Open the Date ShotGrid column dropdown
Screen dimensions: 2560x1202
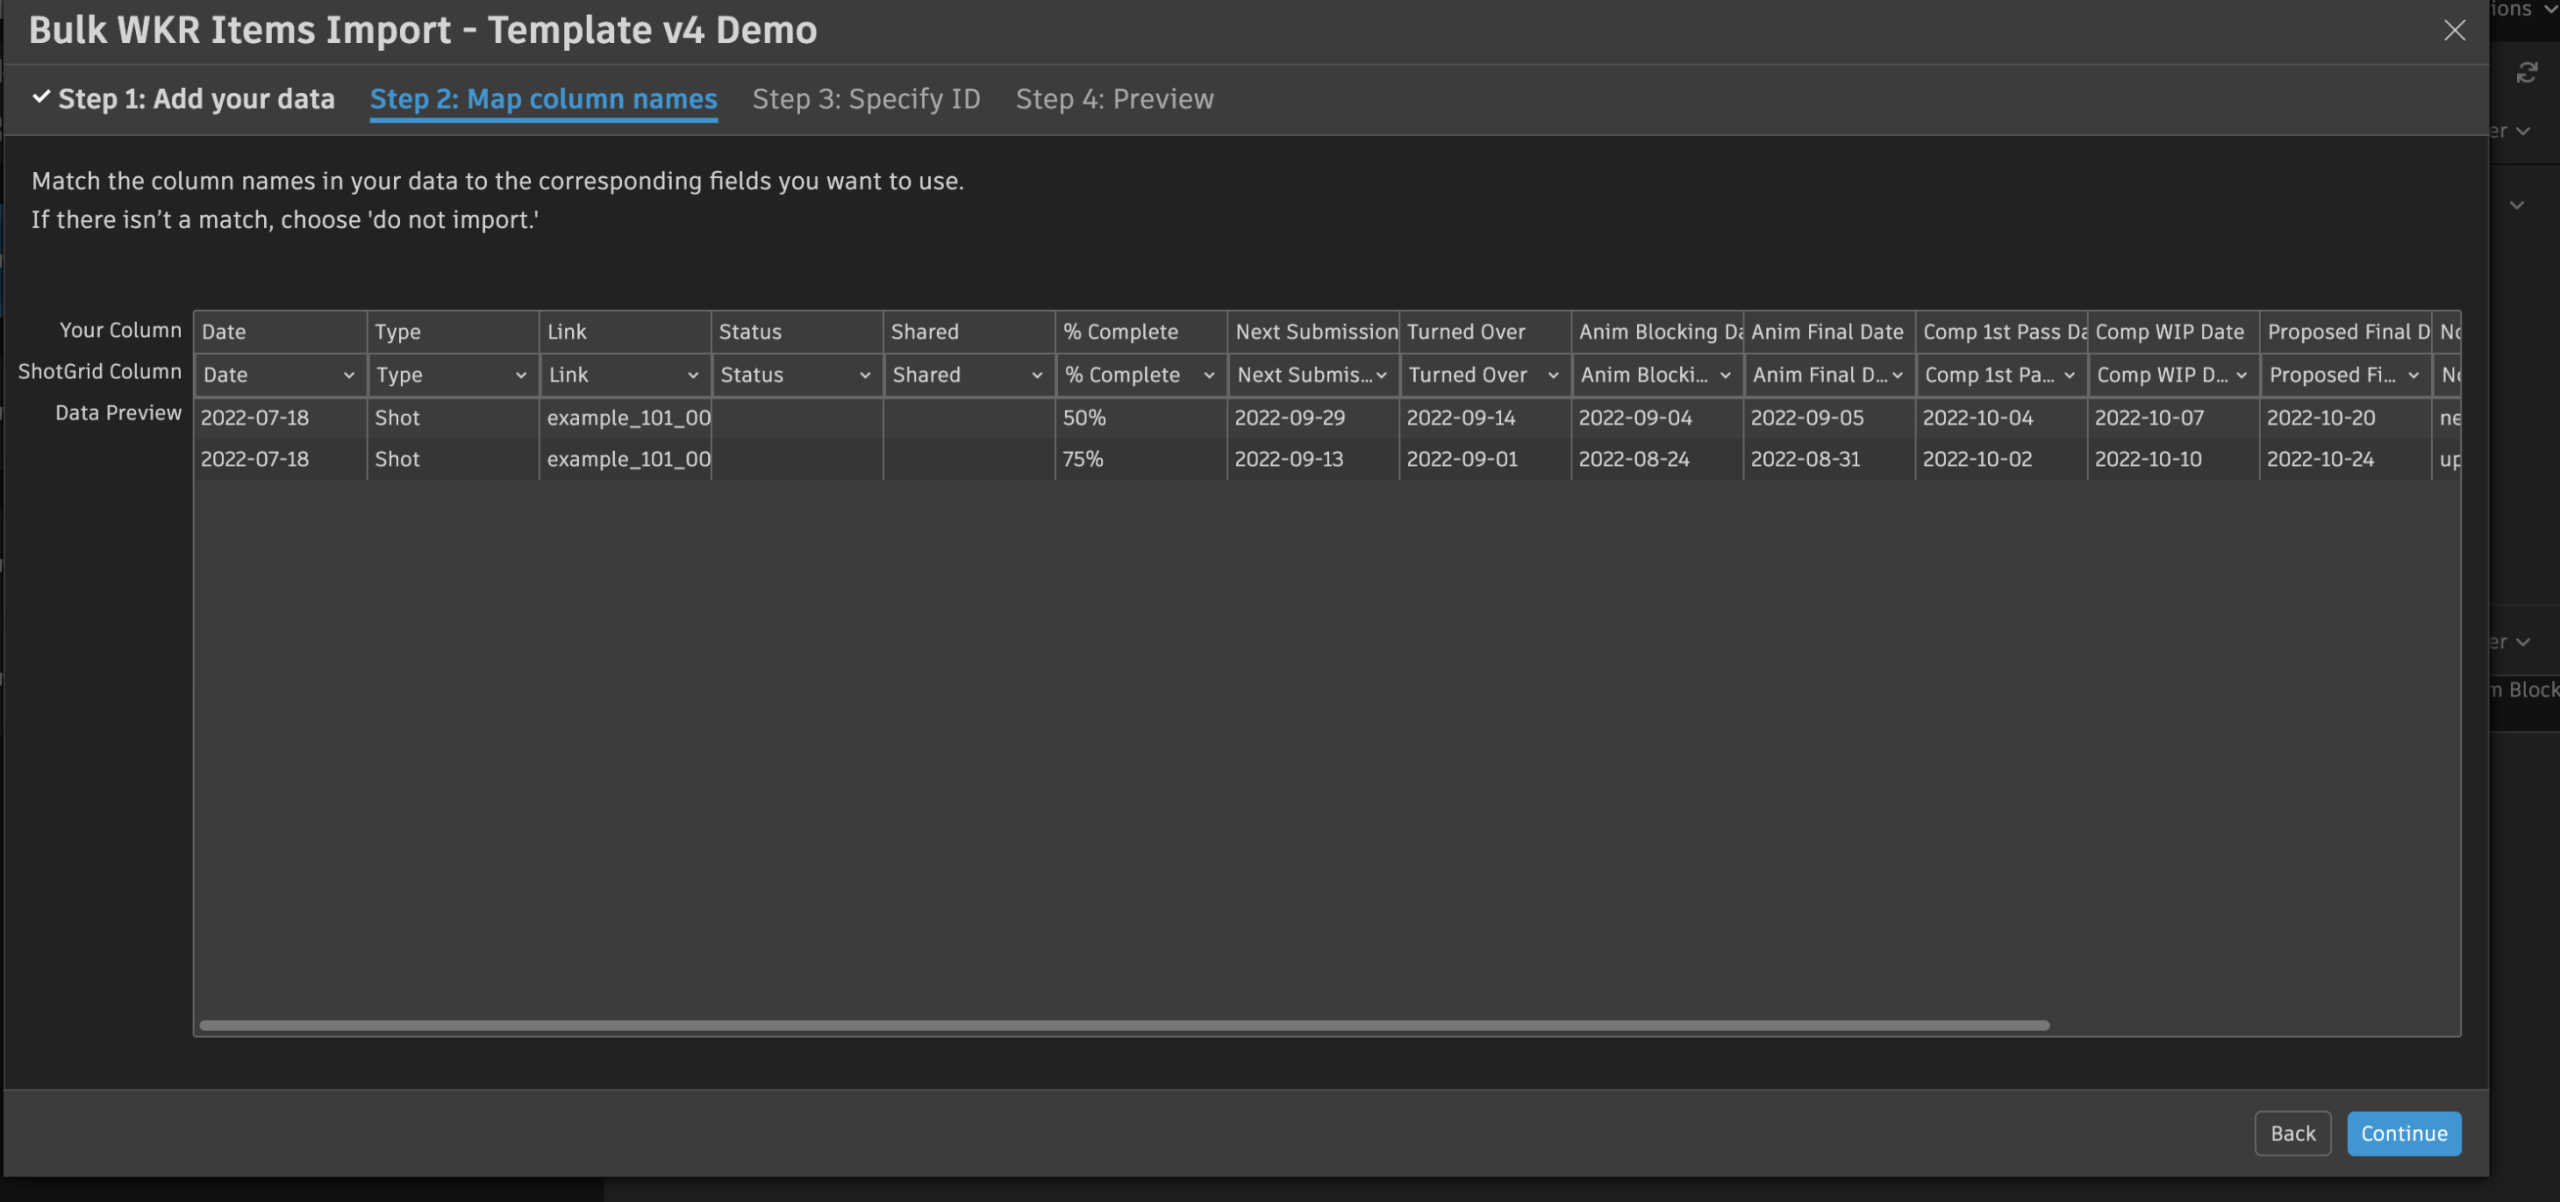[x=280, y=375]
